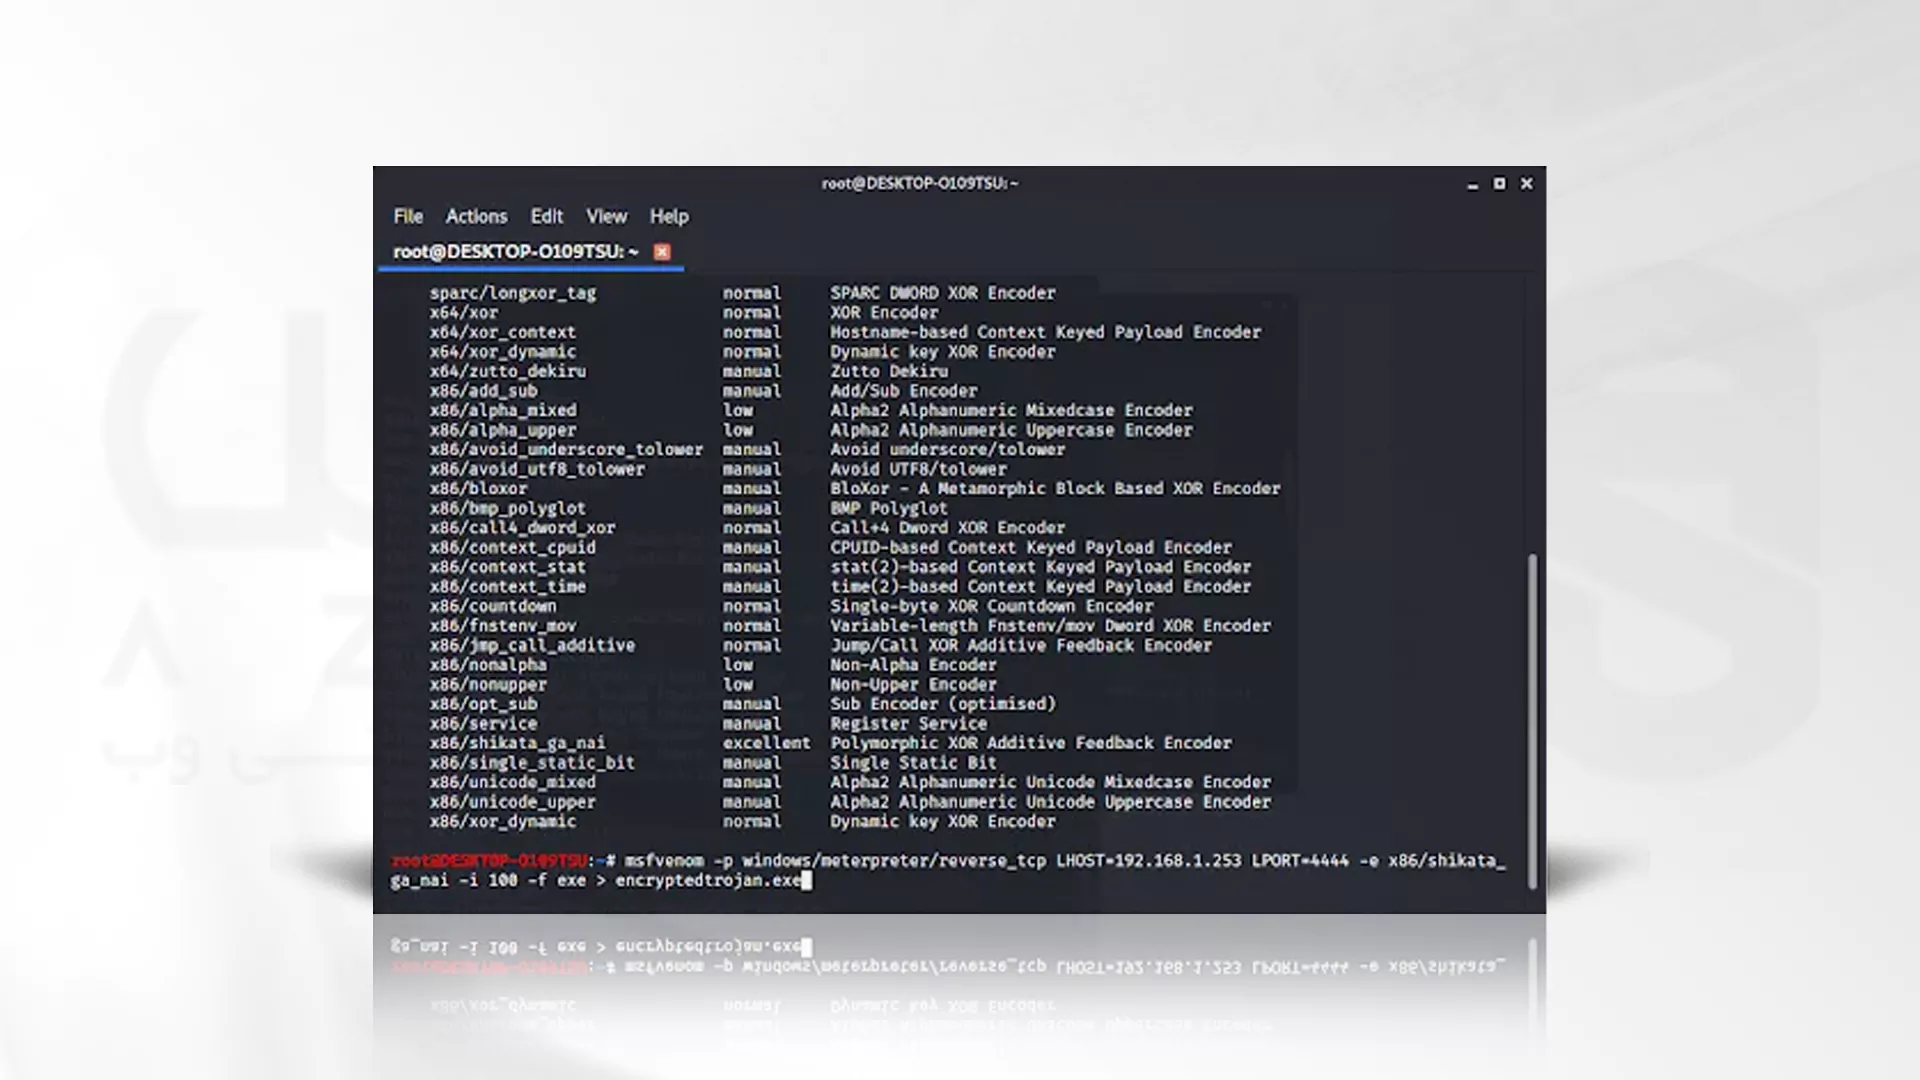Minimize the terminal window

(1472, 184)
